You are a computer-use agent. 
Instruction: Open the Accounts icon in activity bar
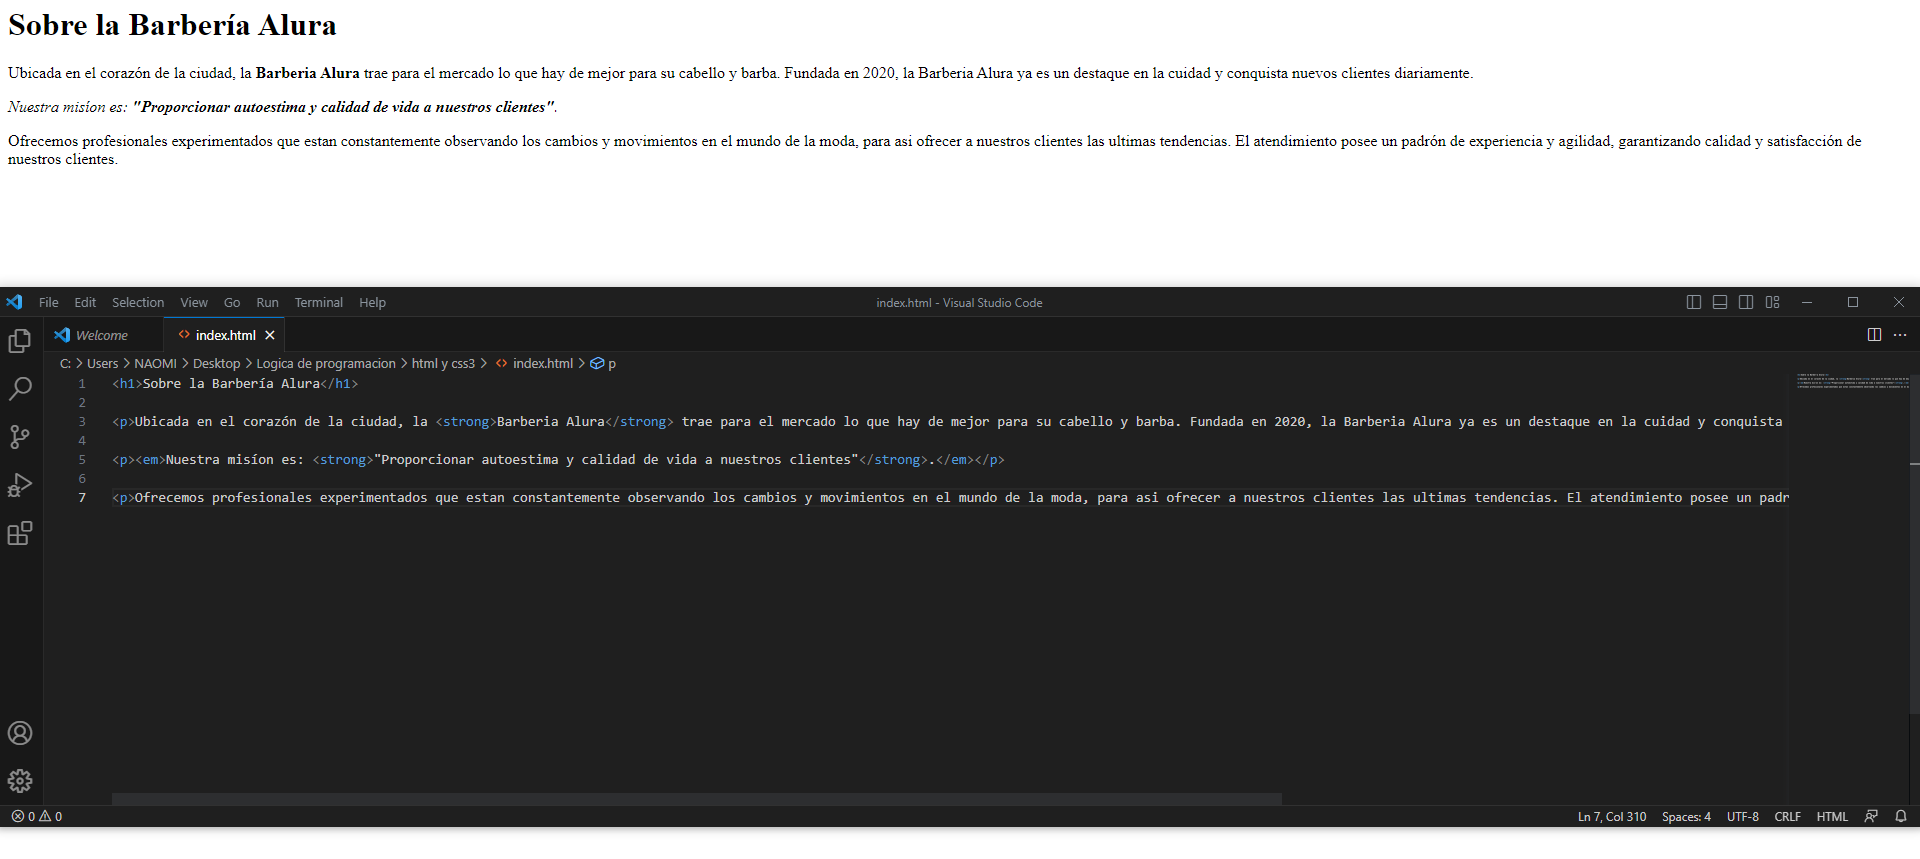tap(20, 733)
